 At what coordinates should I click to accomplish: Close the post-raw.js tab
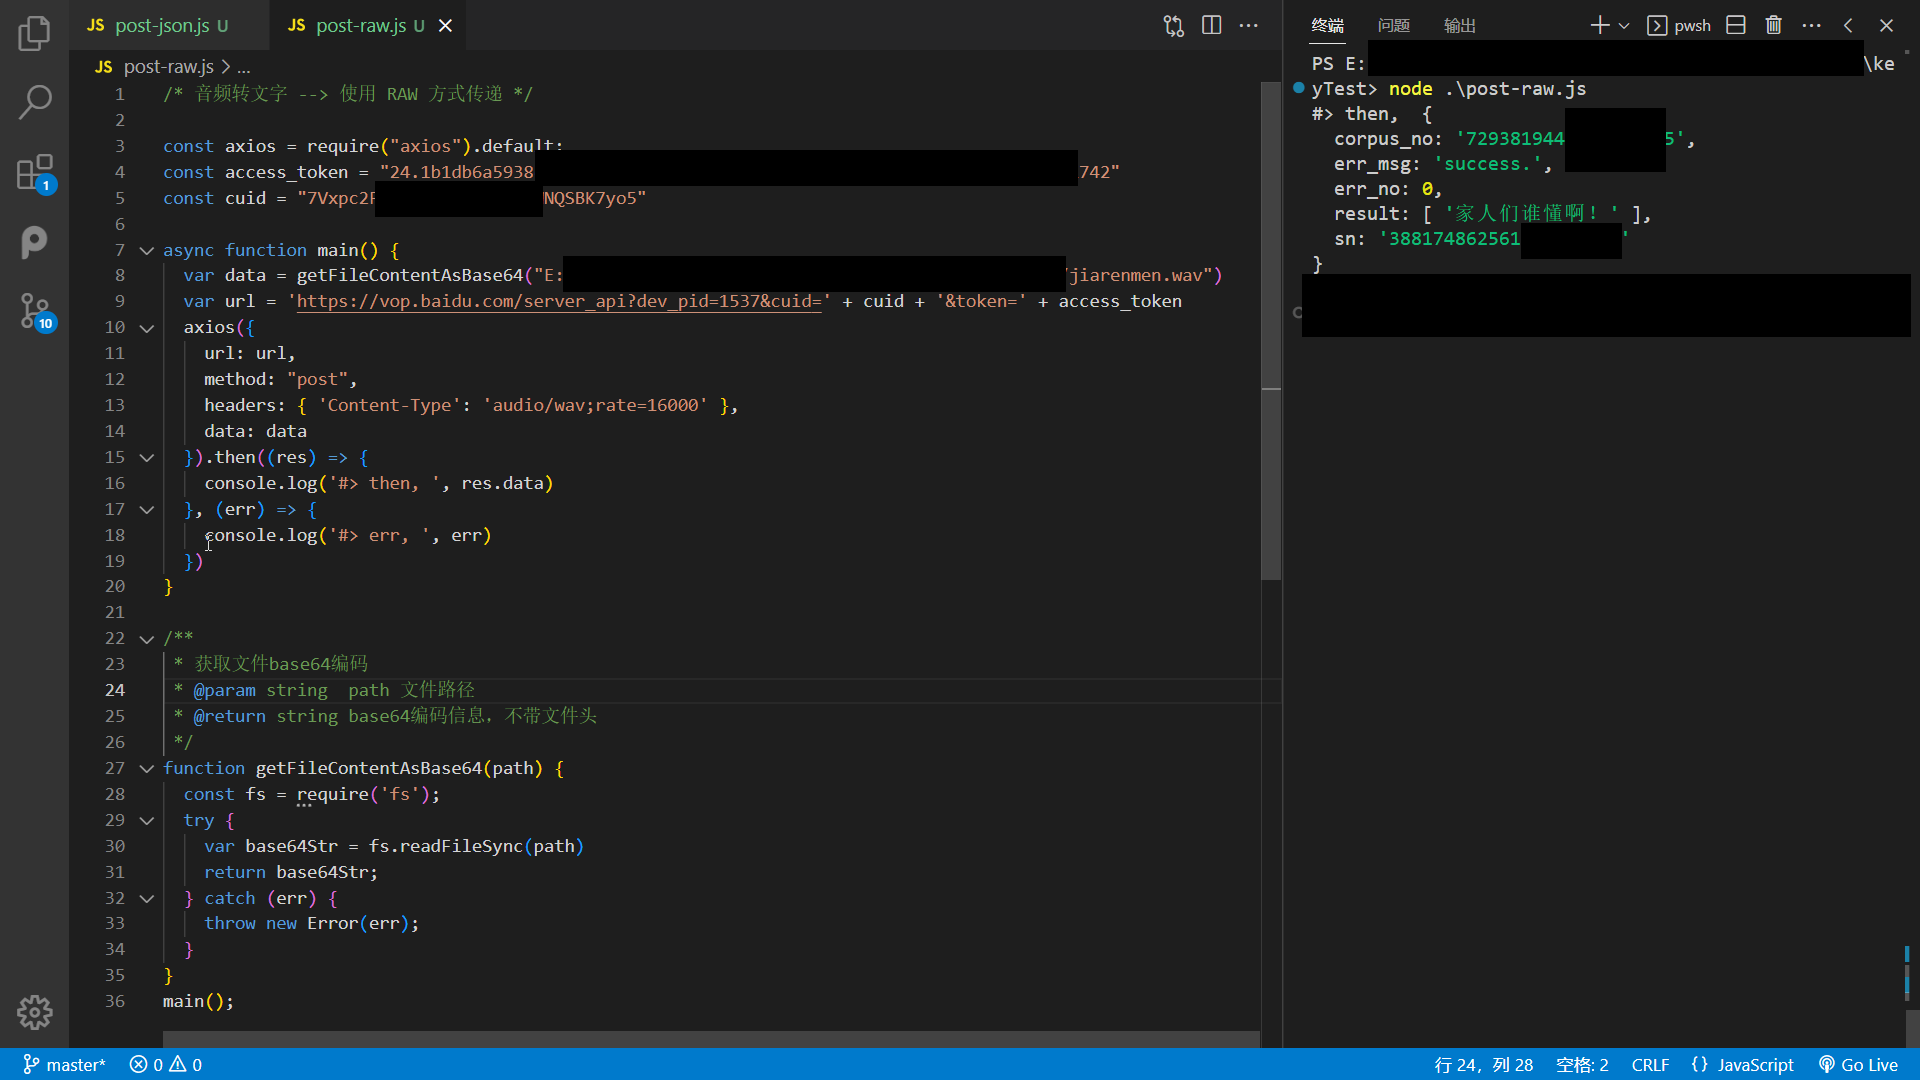[x=445, y=25]
